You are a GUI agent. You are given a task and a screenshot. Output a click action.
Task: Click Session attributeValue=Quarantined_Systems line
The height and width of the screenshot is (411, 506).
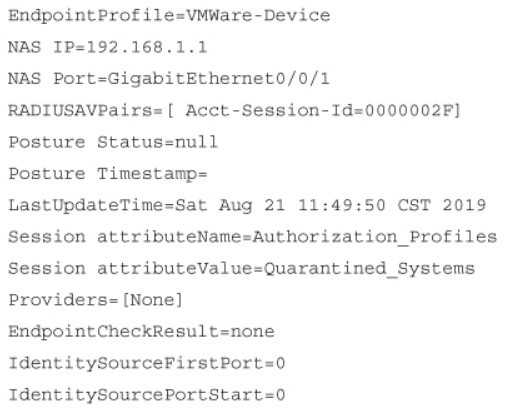point(241,269)
